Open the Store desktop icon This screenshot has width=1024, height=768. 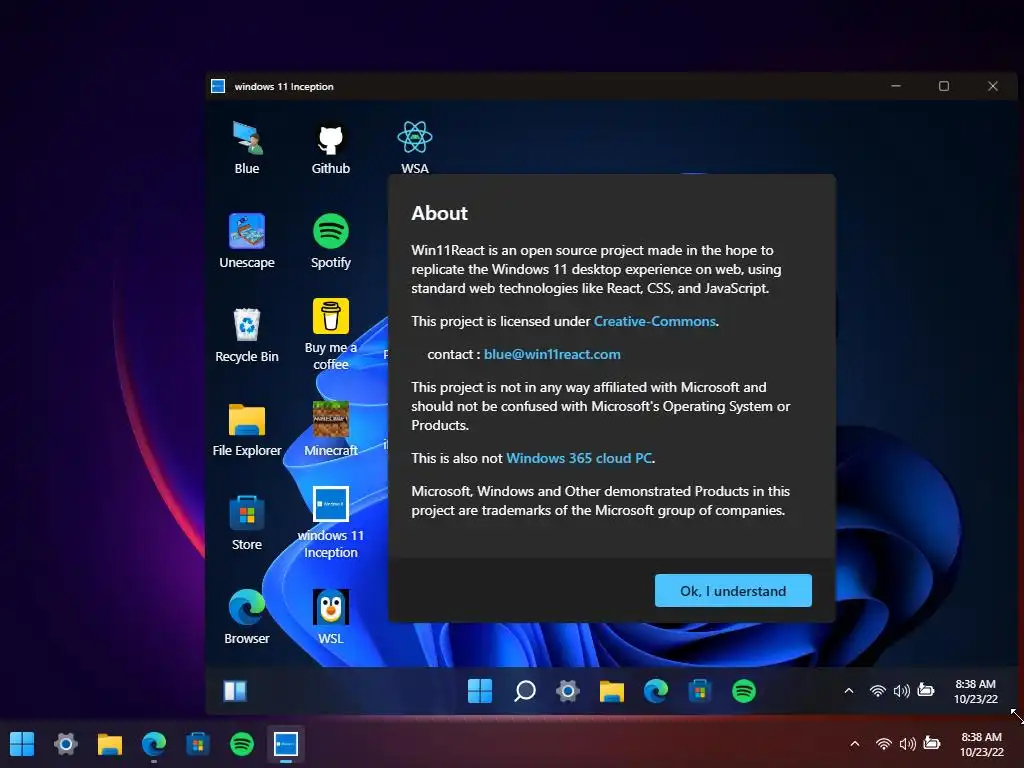[x=247, y=523]
